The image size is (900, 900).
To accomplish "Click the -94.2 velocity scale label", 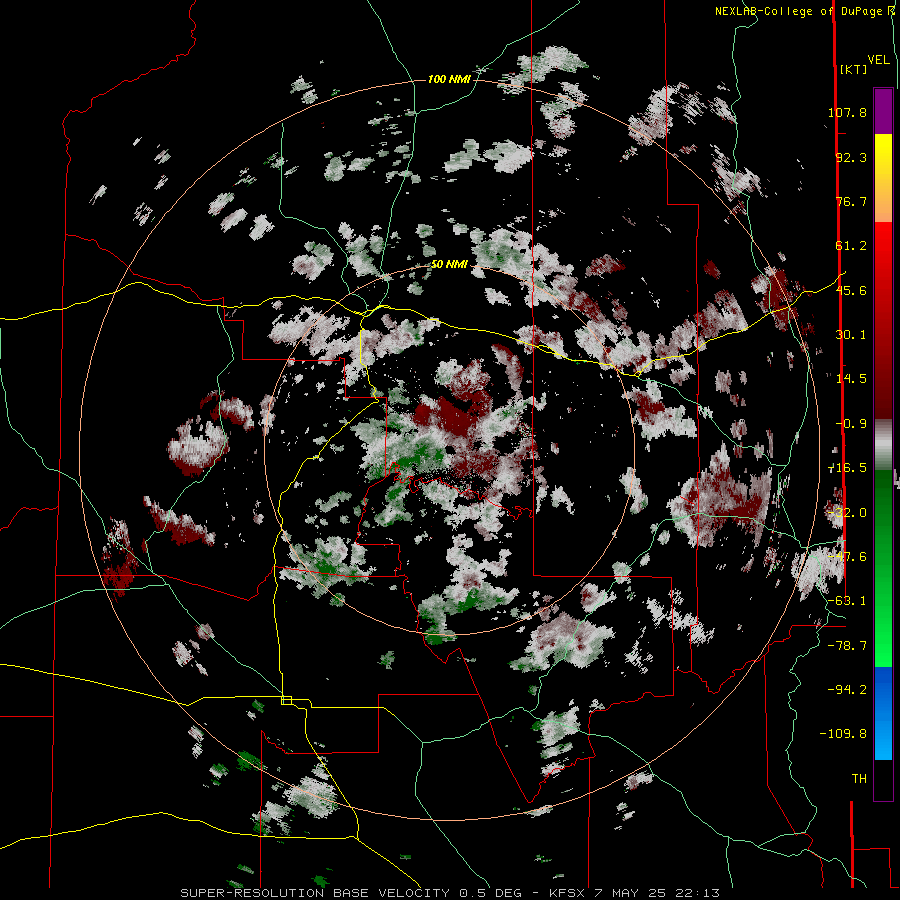I will (847, 689).
